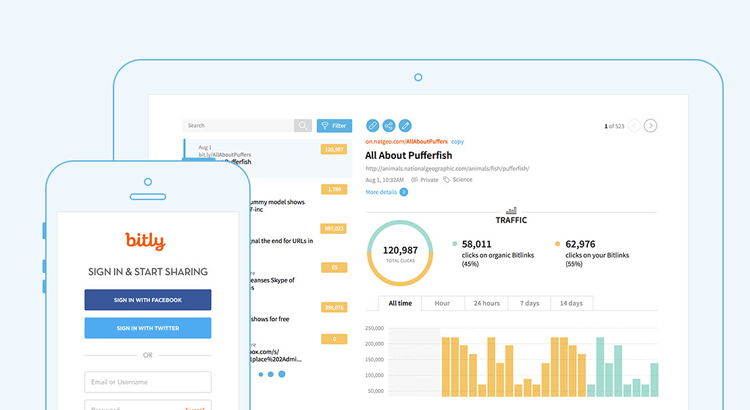Select the 398,076 click count badge
Viewport: 750px width, 410px height.
point(334,308)
